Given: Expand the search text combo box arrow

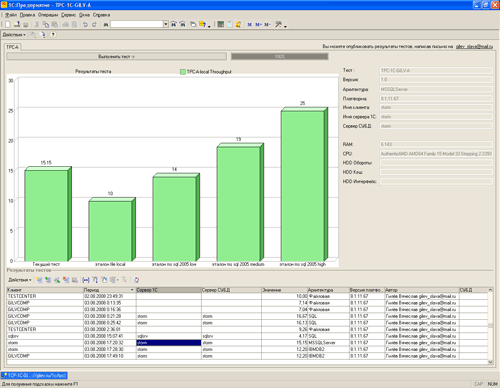Looking at the screenshot, I should pyautogui.click(x=166, y=24).
